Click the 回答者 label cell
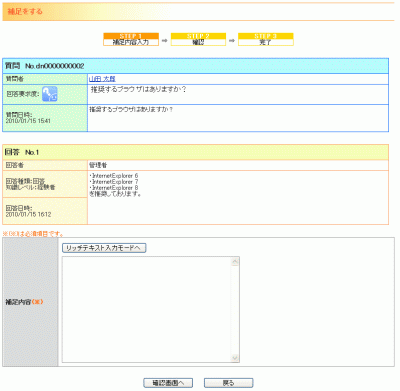 45,165
